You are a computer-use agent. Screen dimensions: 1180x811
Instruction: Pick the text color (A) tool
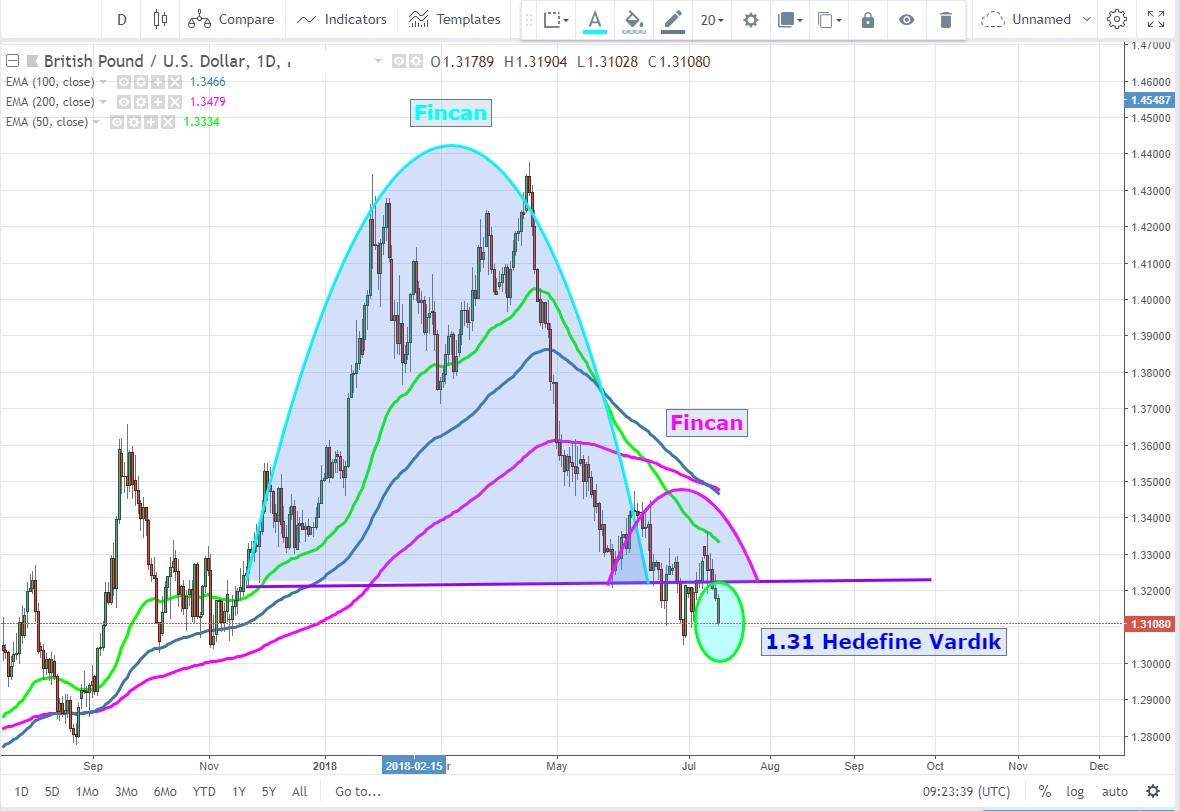click(x=595, y=19)
